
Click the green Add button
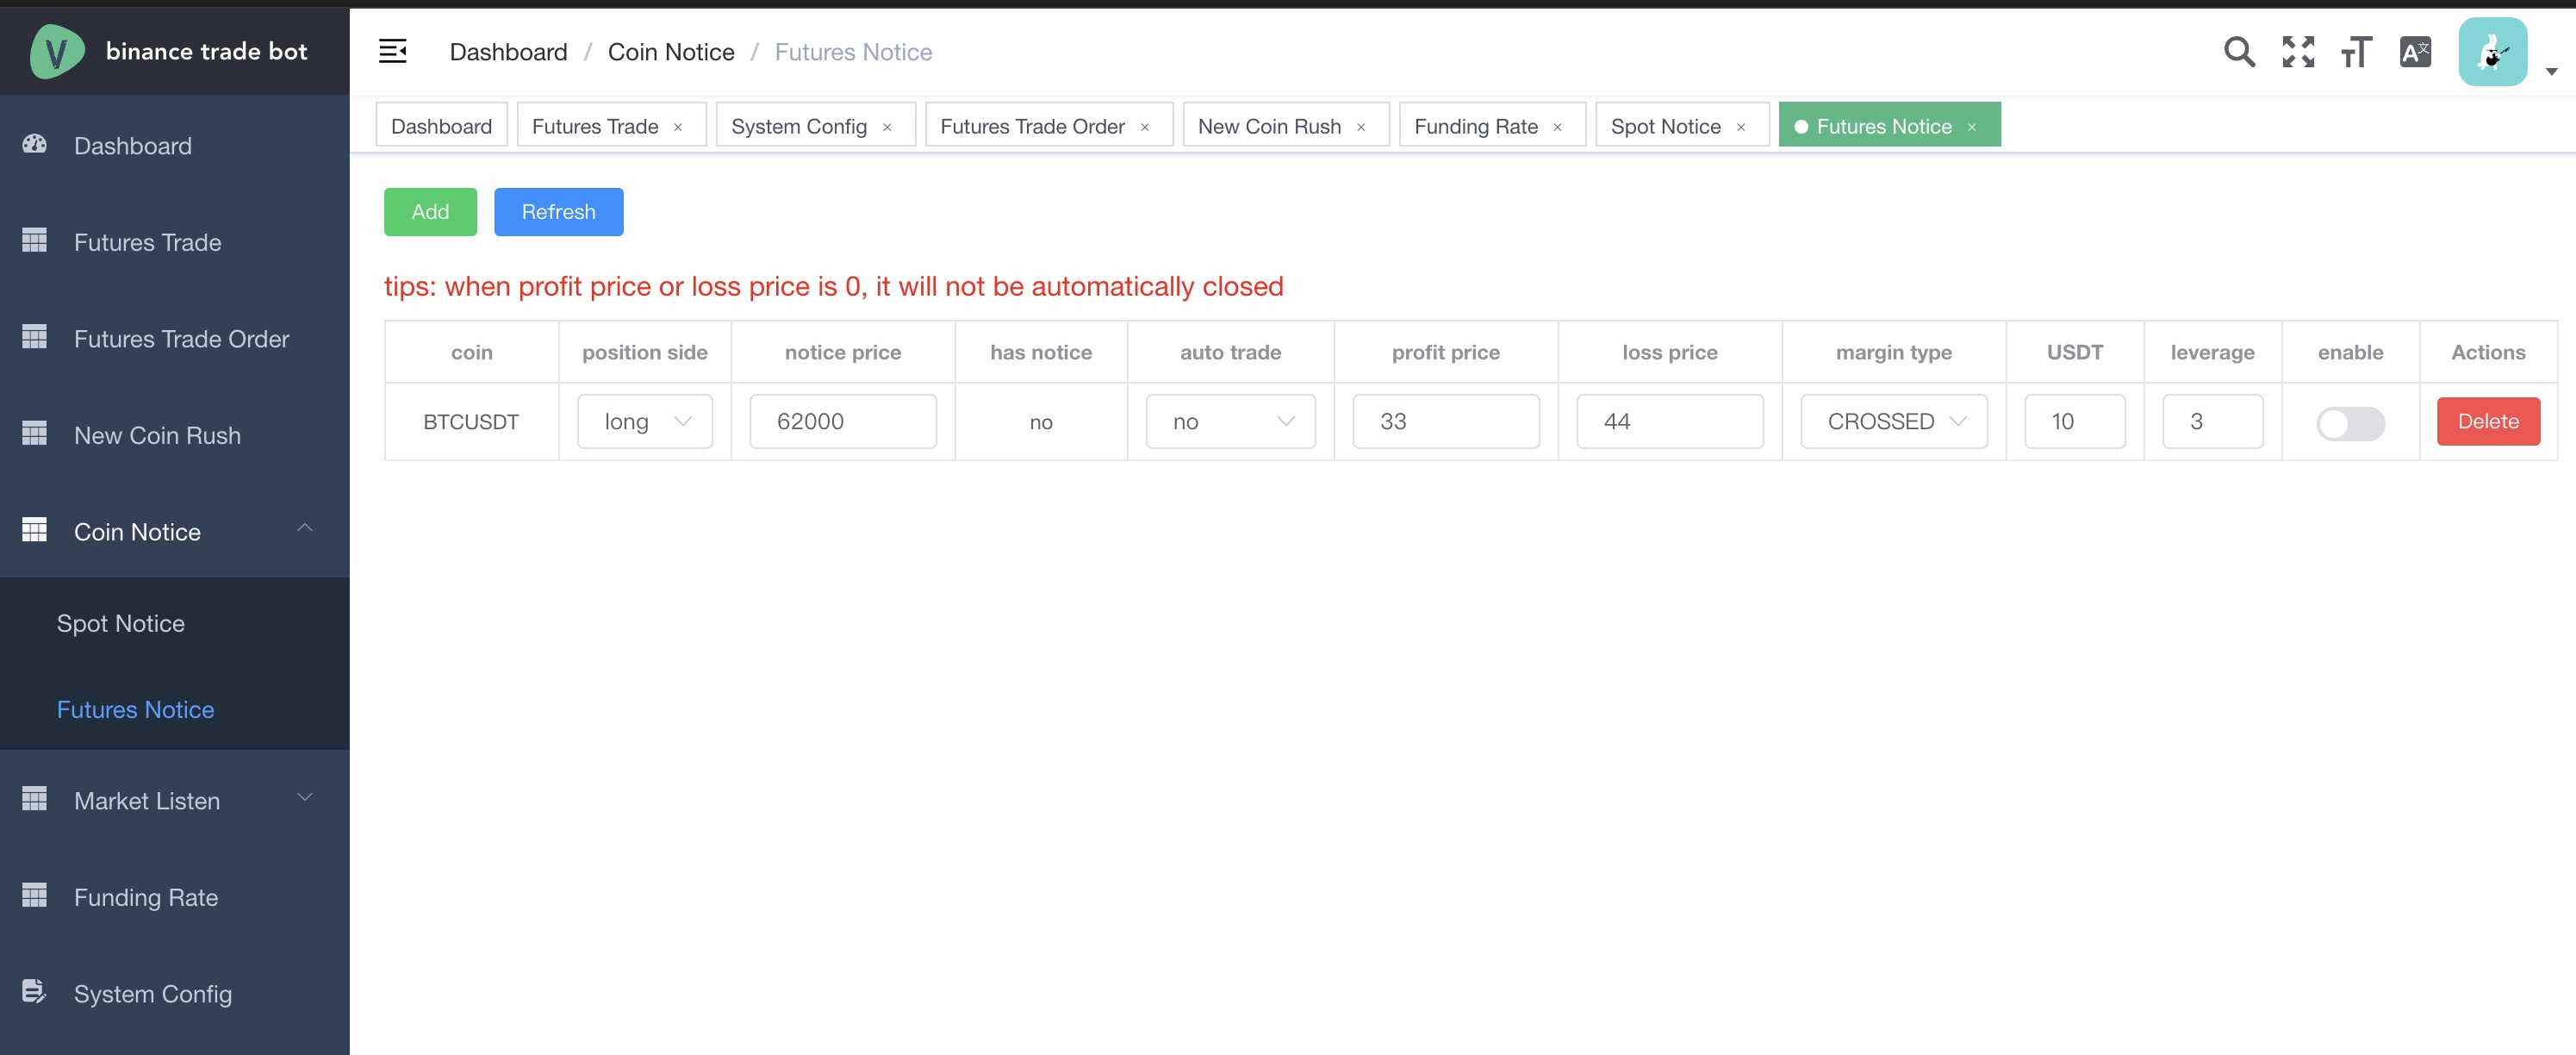click(x=430, y=212)
